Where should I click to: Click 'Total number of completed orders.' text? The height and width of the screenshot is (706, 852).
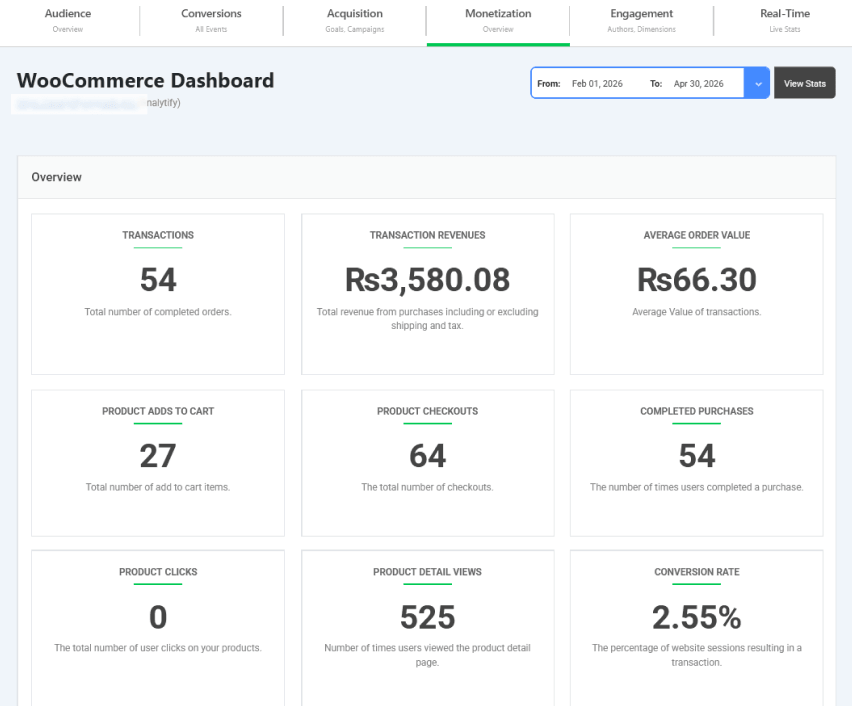(x=158, y=312)
